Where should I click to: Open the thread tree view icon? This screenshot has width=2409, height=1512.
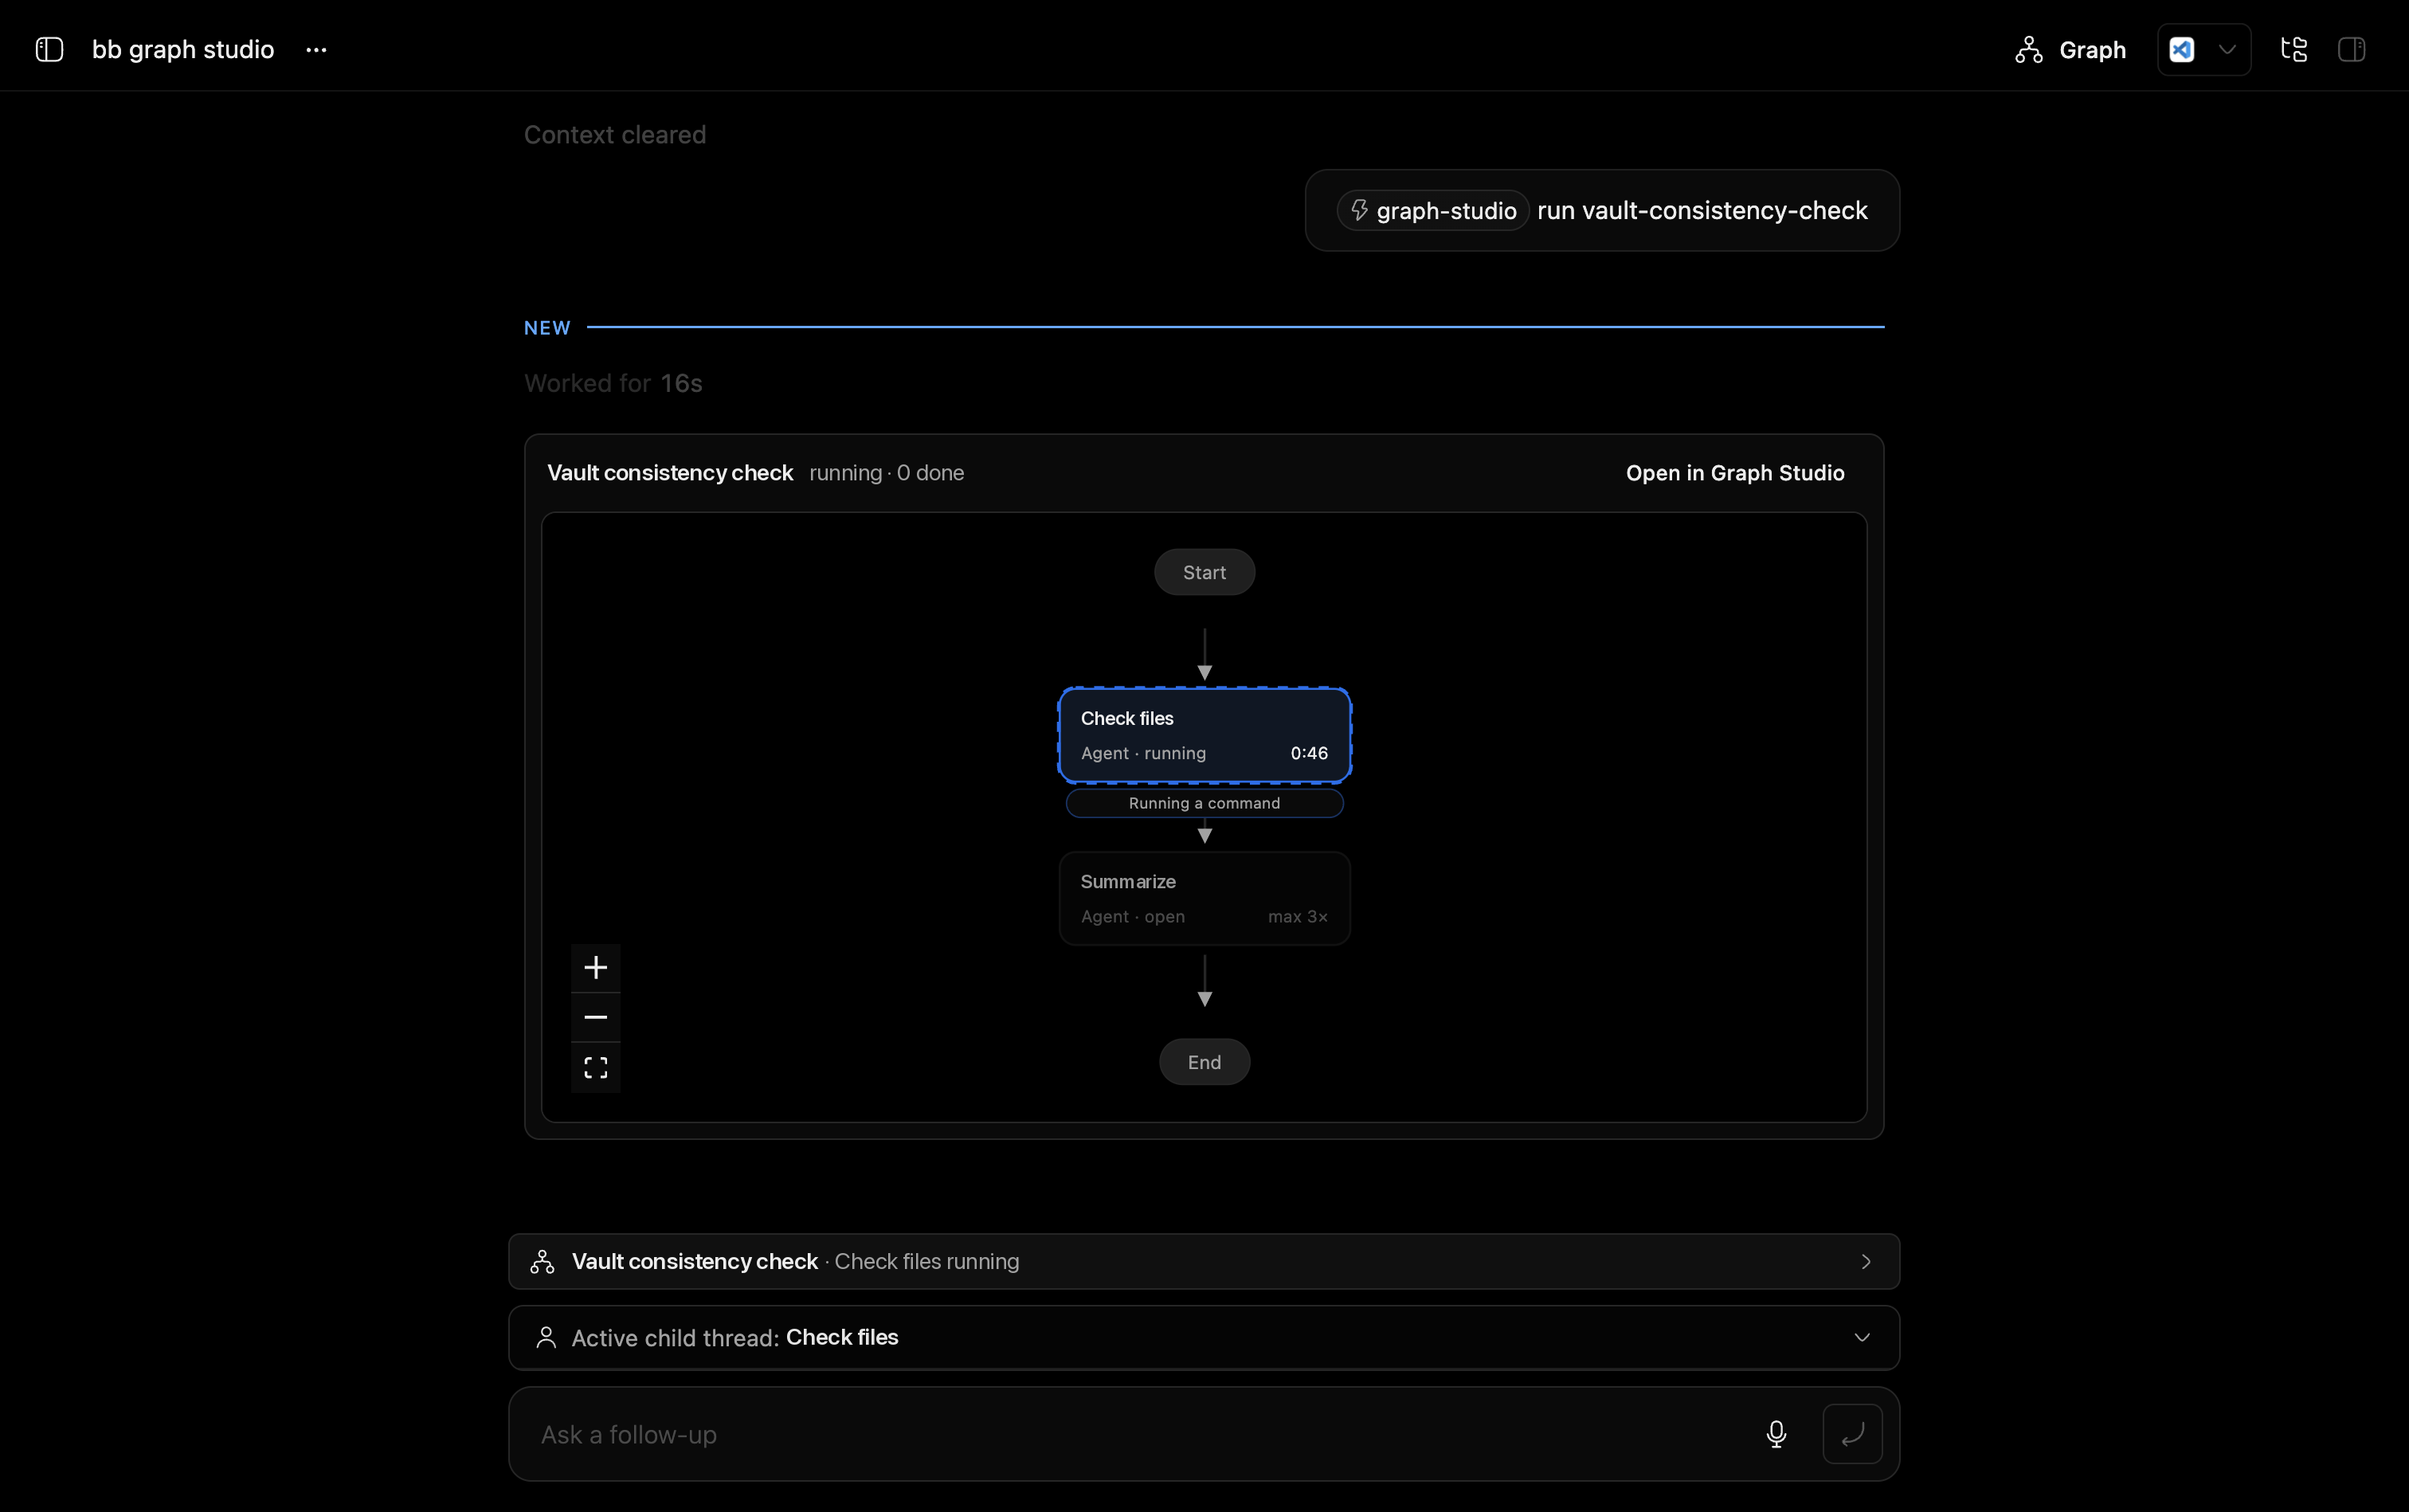2294,49
